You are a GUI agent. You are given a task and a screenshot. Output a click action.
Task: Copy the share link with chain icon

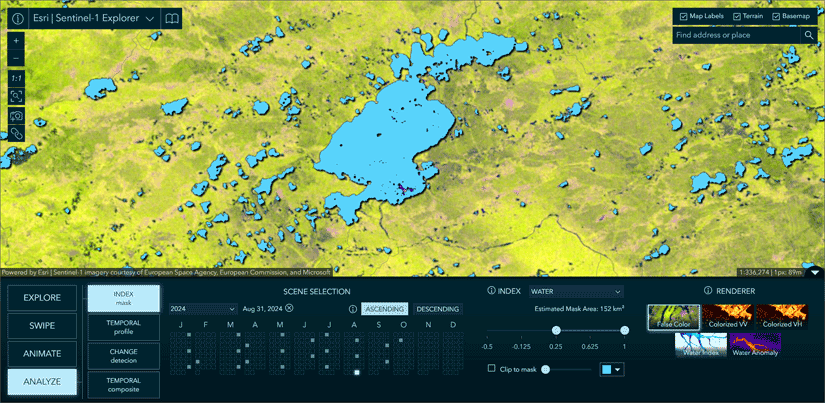(x=16, y=133)
